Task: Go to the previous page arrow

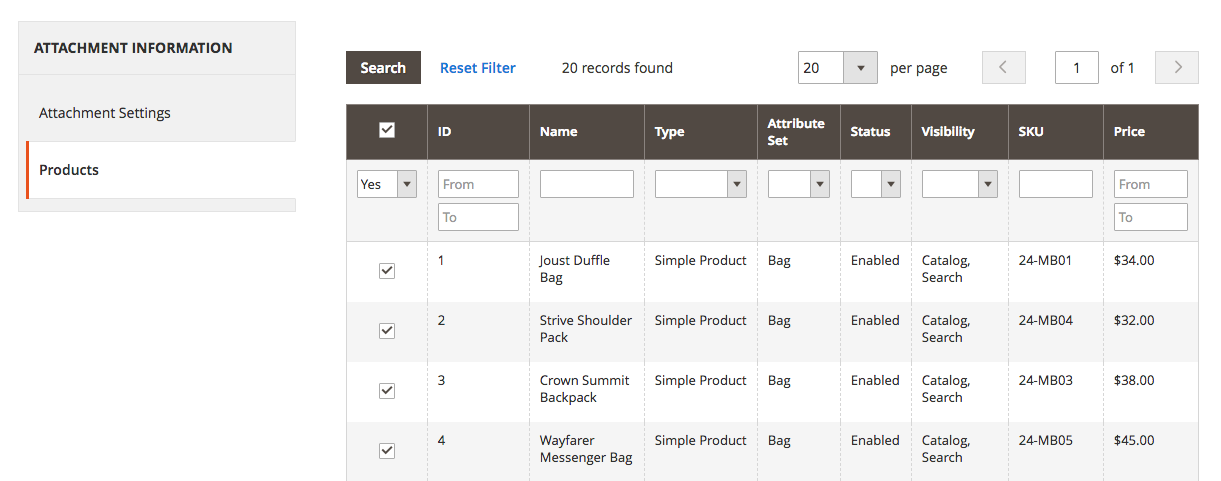Action: point(1004,68)
